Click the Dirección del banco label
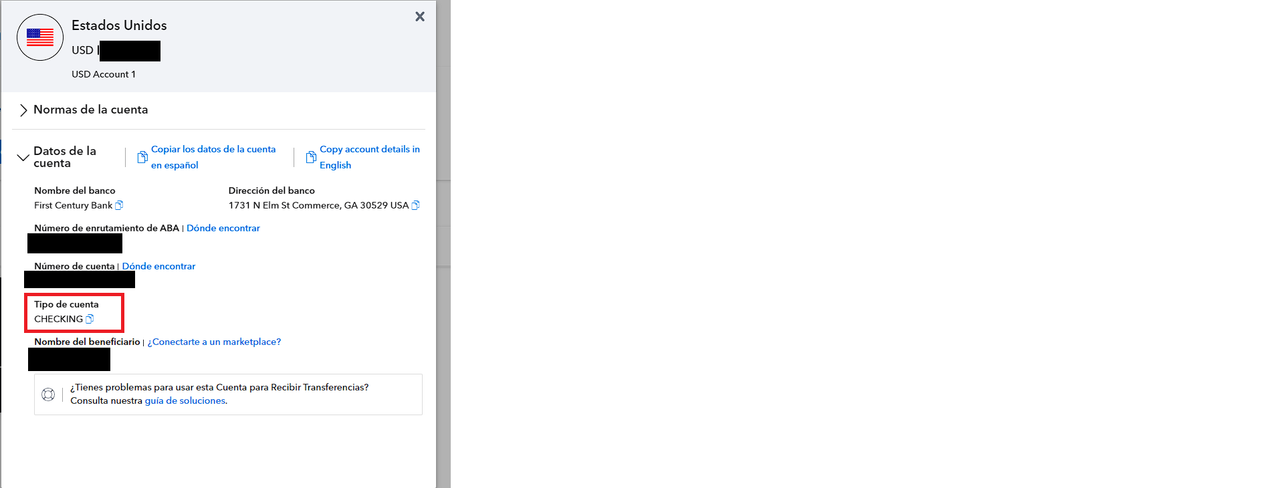Image resolution: width=1280 pixels, height=488 pixels. [x=272, y=190]
